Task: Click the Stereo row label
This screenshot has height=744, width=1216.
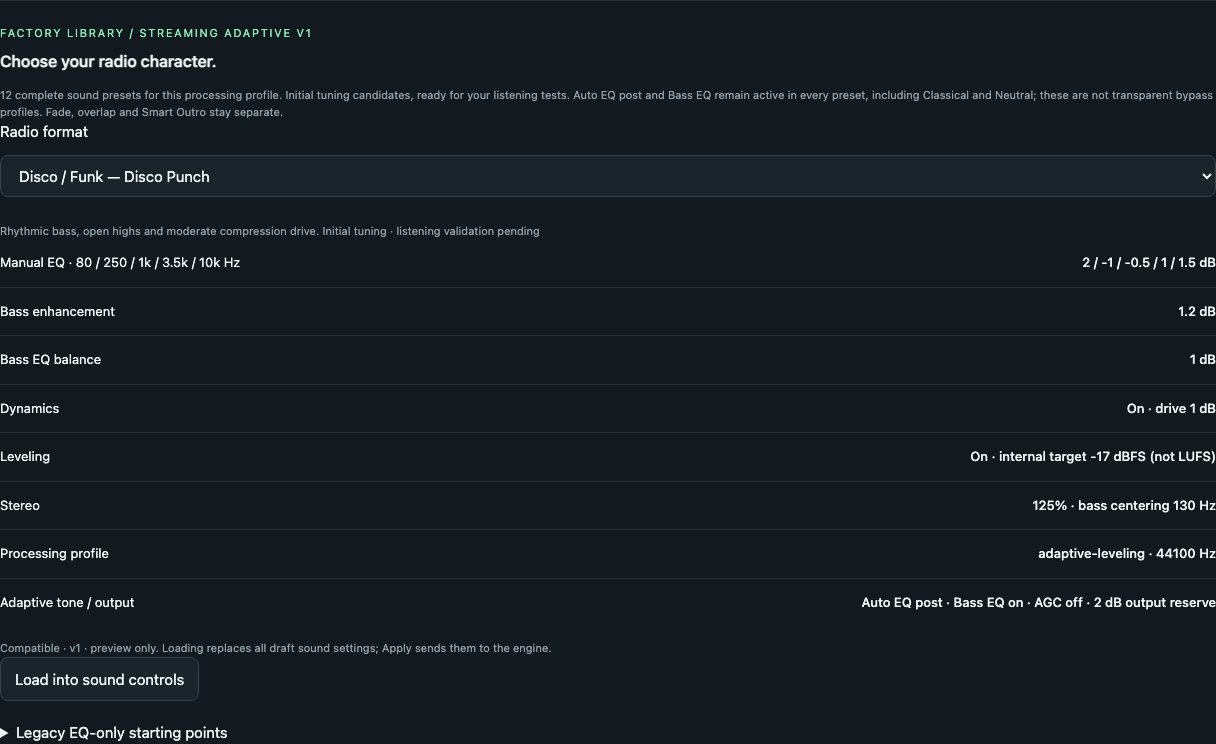Action: click(x=20, y=506)
